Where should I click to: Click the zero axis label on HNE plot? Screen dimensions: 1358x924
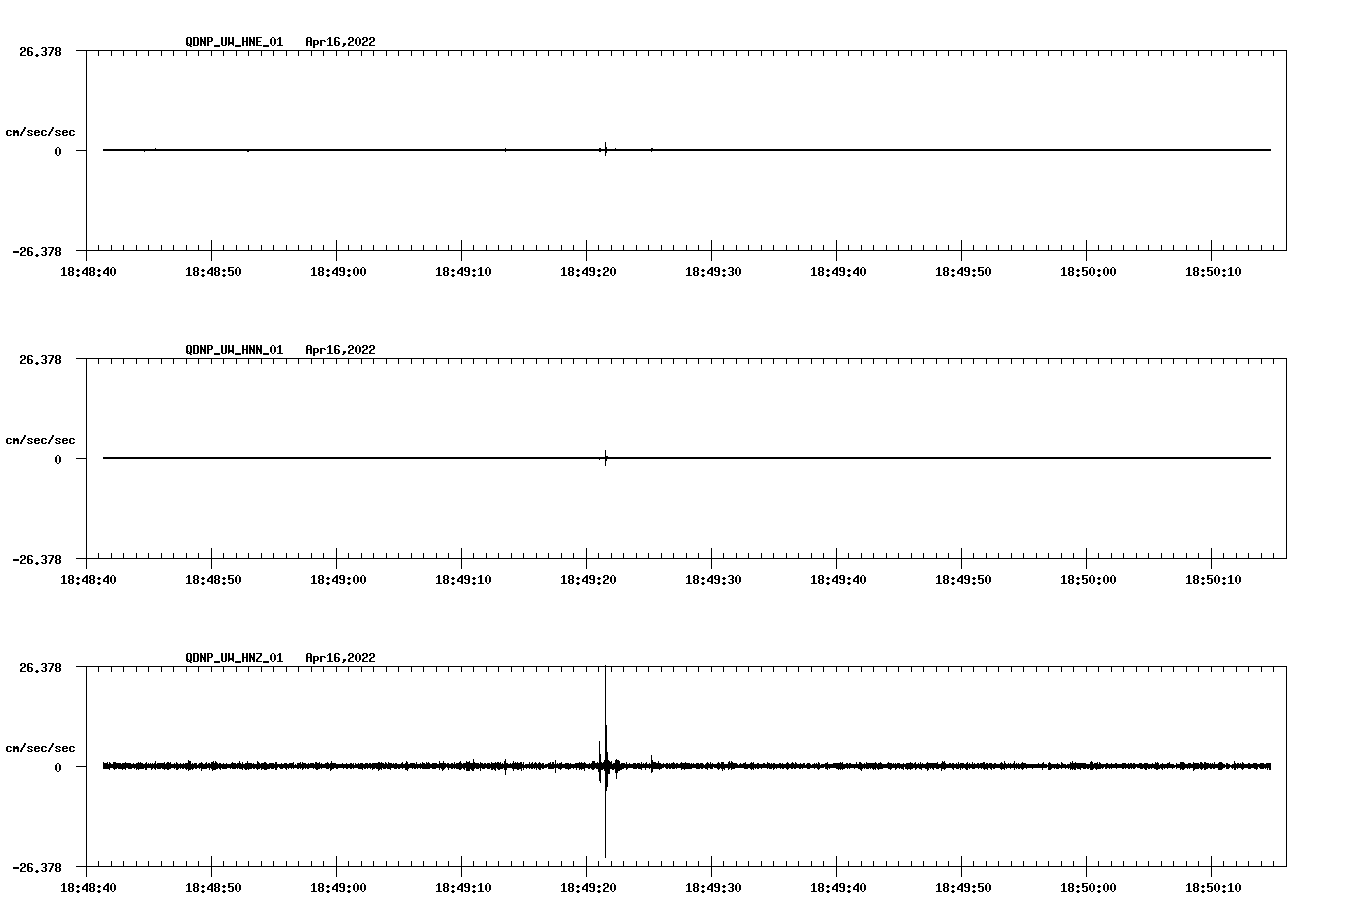pos(58,152)
